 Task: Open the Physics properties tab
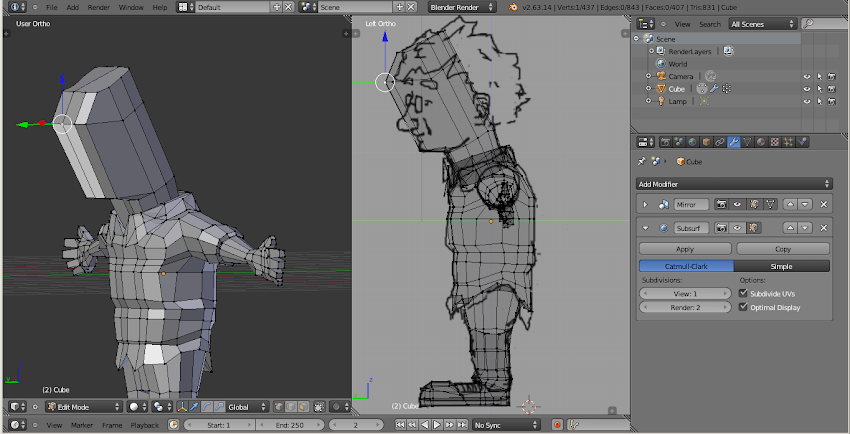click(802, 142)
